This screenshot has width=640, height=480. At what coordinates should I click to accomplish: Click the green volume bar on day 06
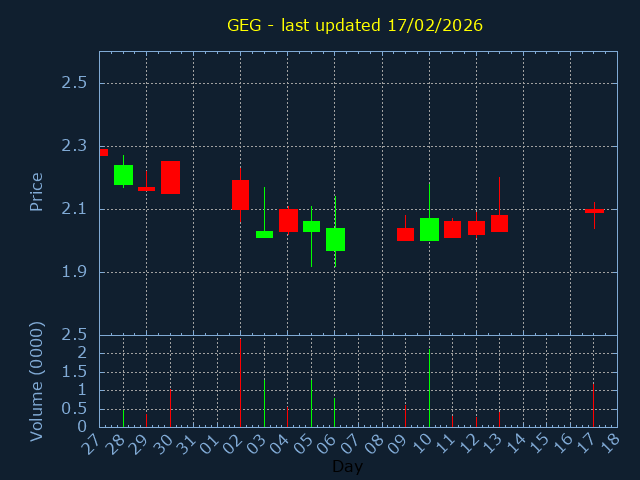pos(335,412)
